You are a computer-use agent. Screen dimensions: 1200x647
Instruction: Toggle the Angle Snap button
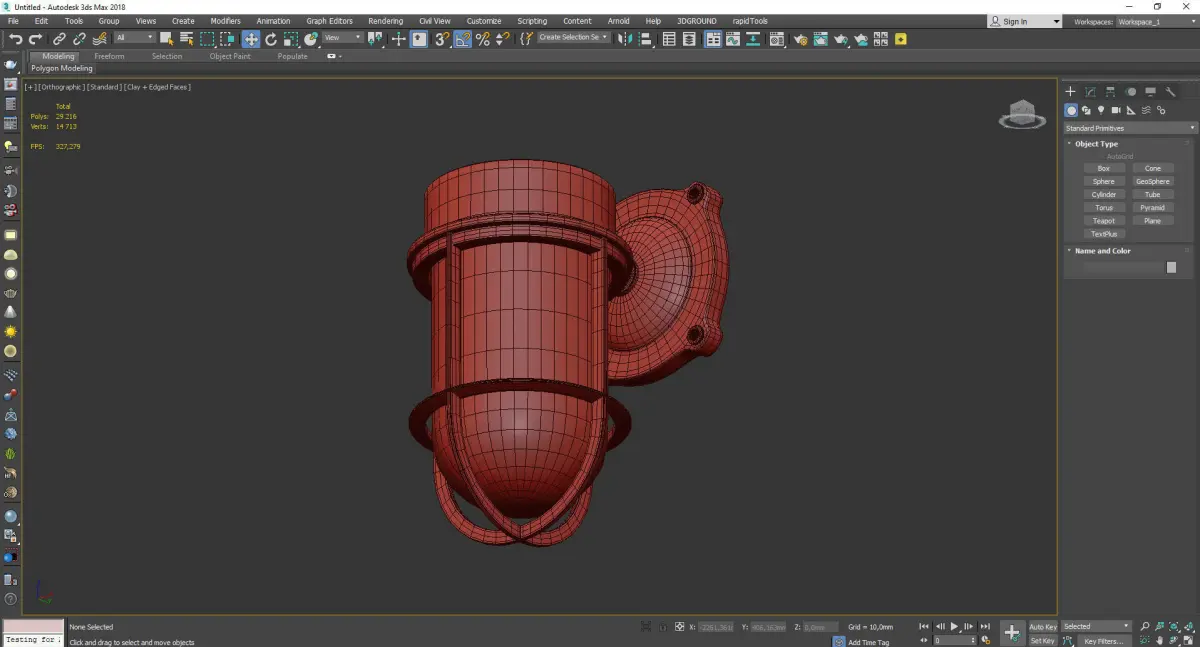click(x=462, y=39)
